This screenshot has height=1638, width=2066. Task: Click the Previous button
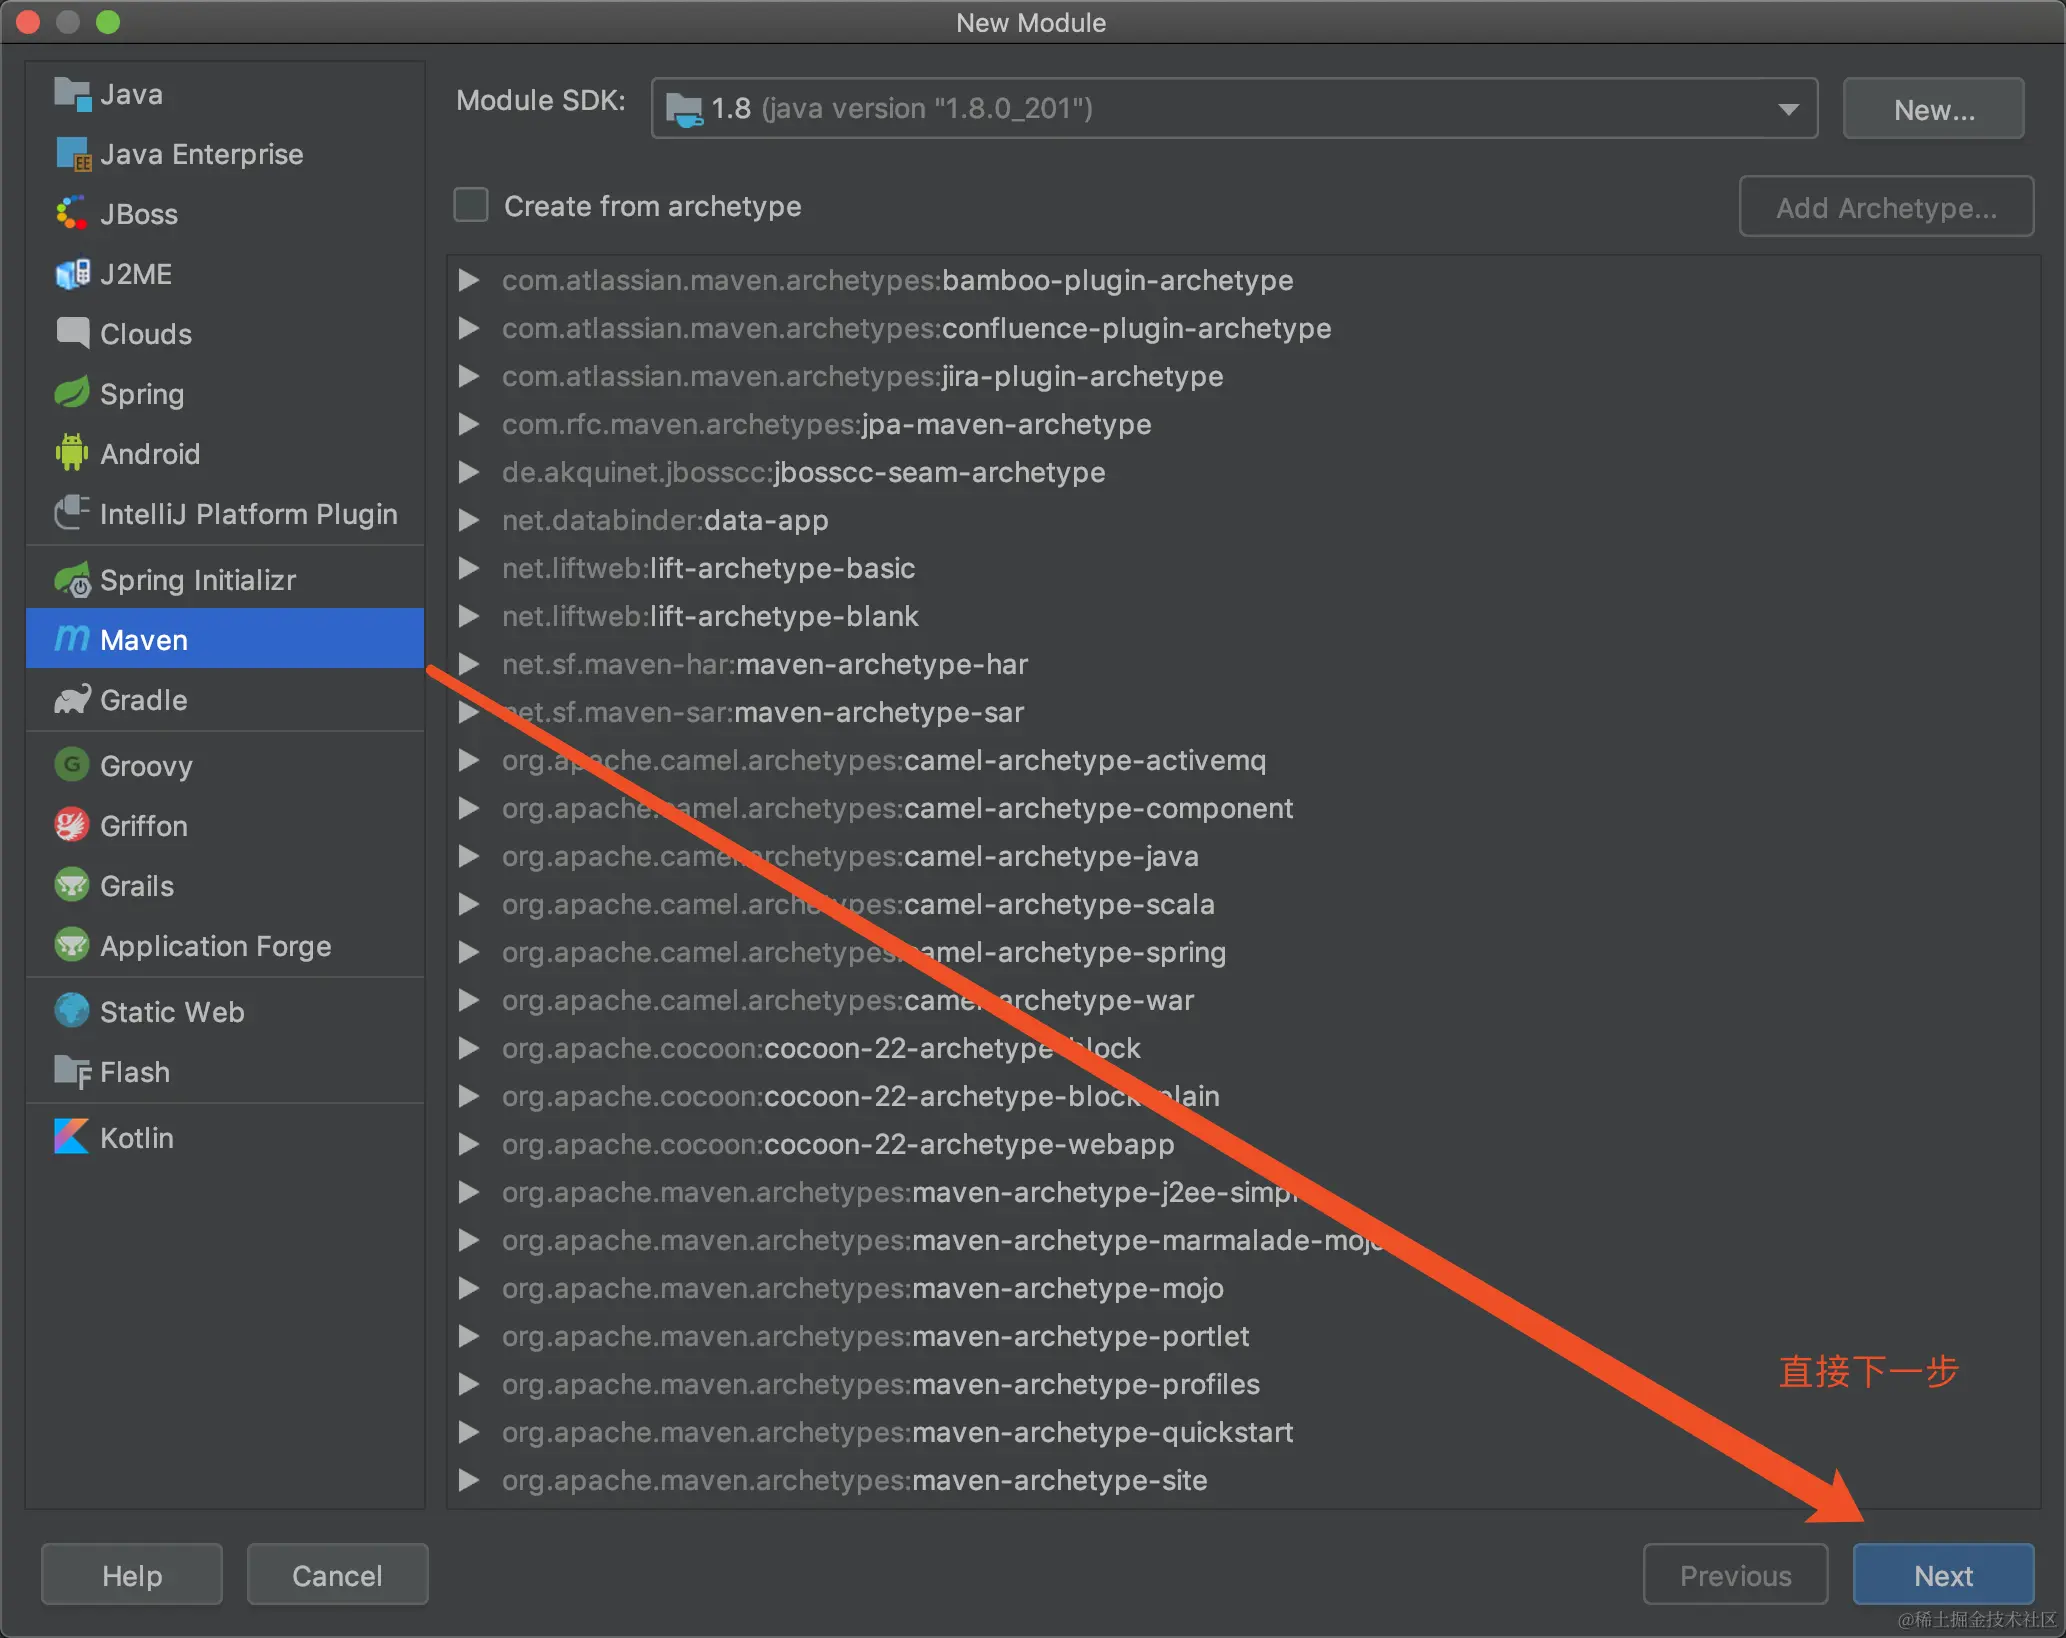(1735, 1575)
